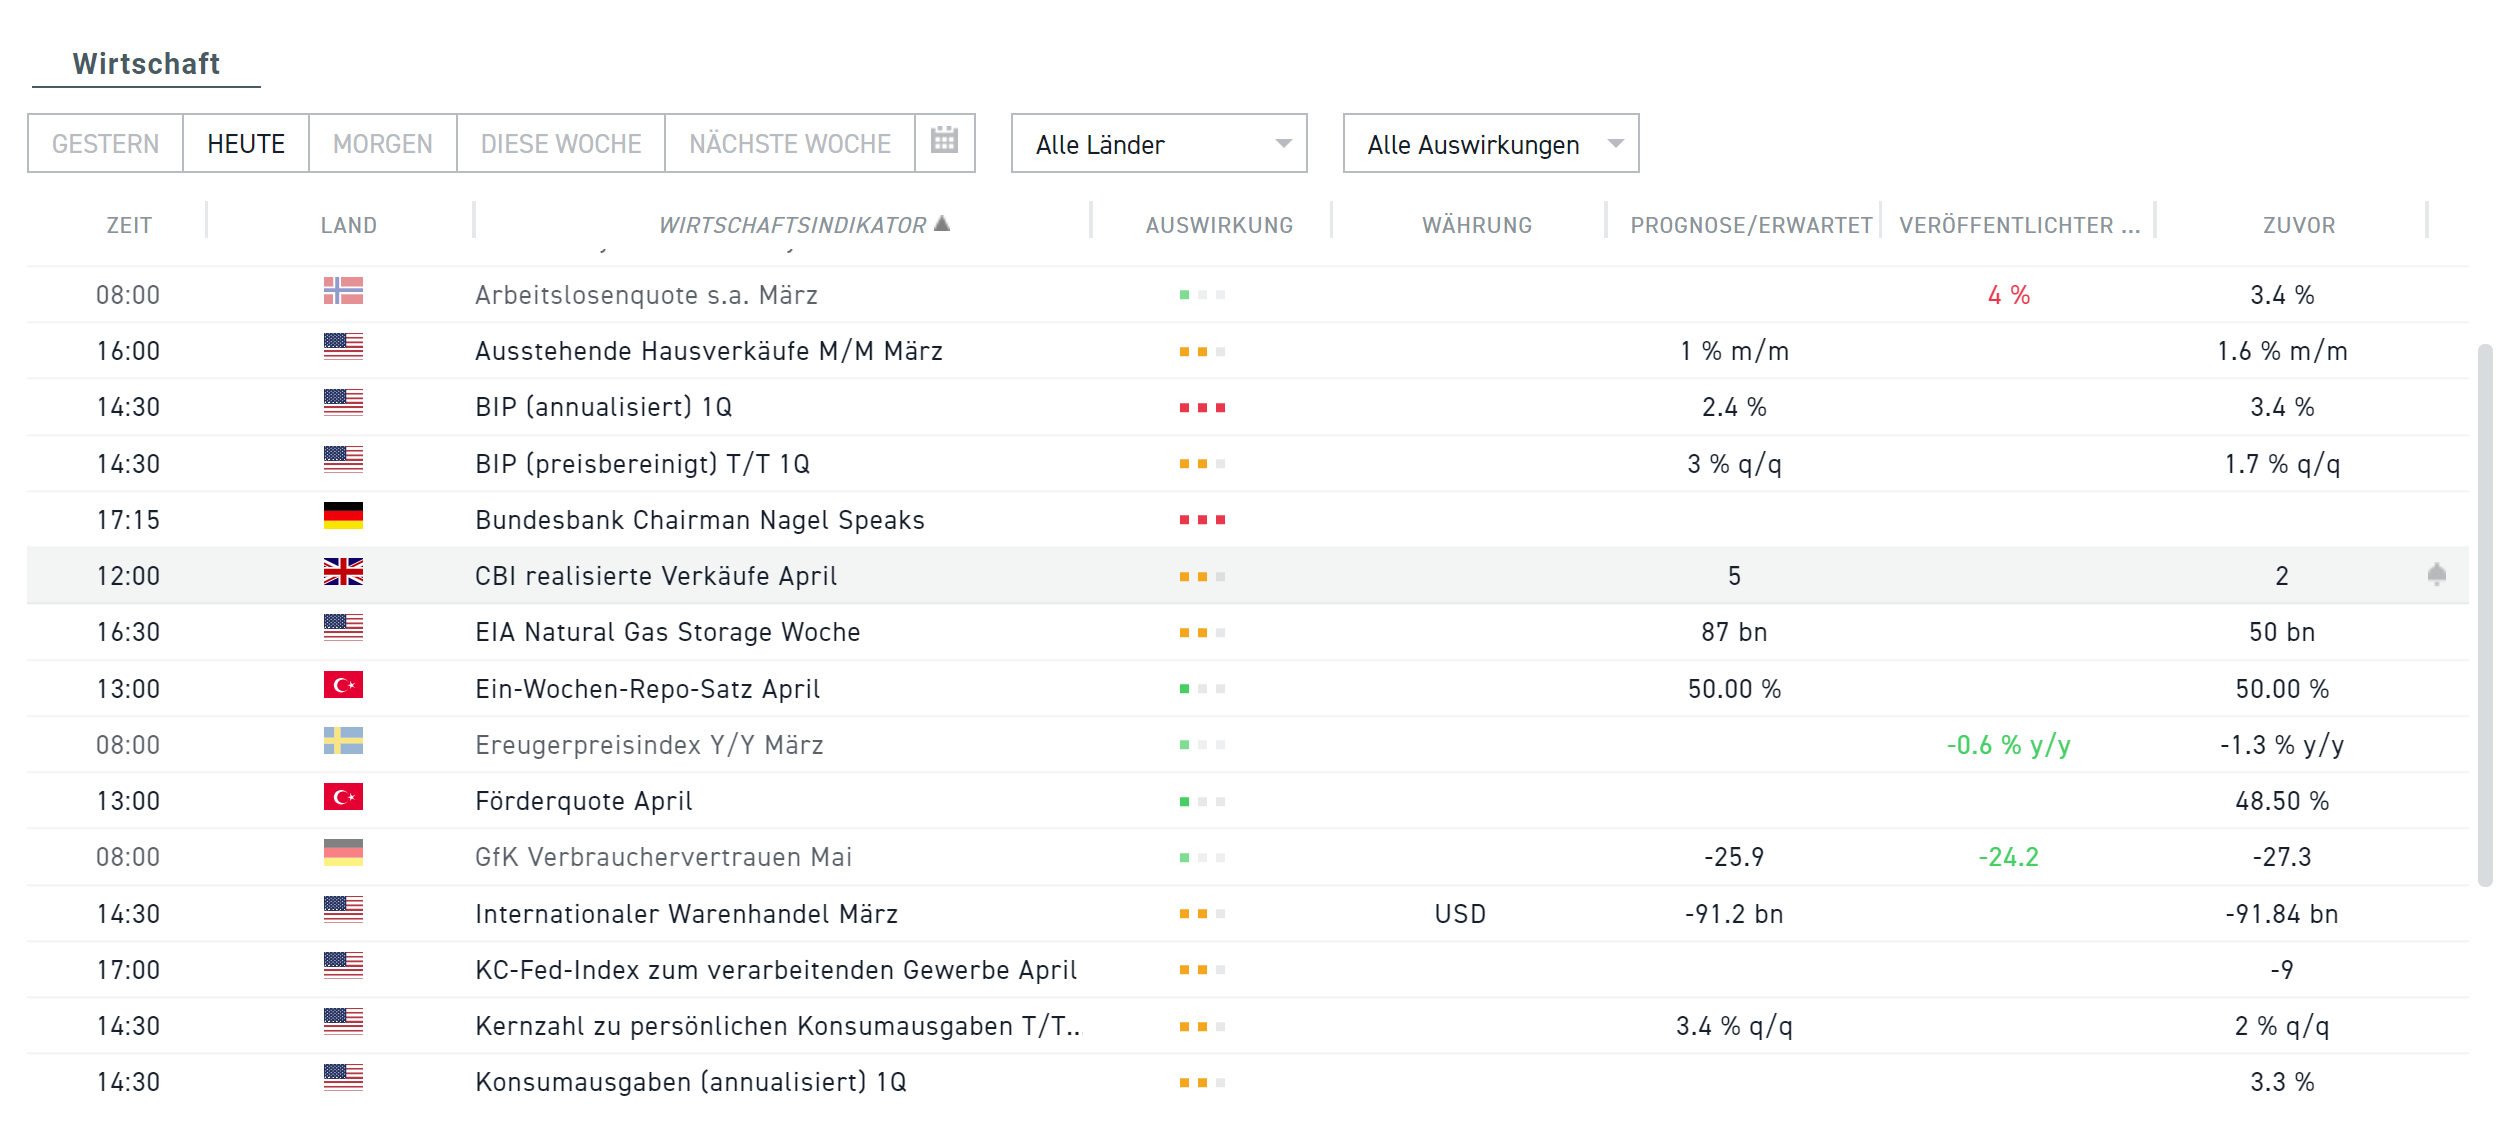
Task: Open the Wirtschaft section link
Action: 146,64
